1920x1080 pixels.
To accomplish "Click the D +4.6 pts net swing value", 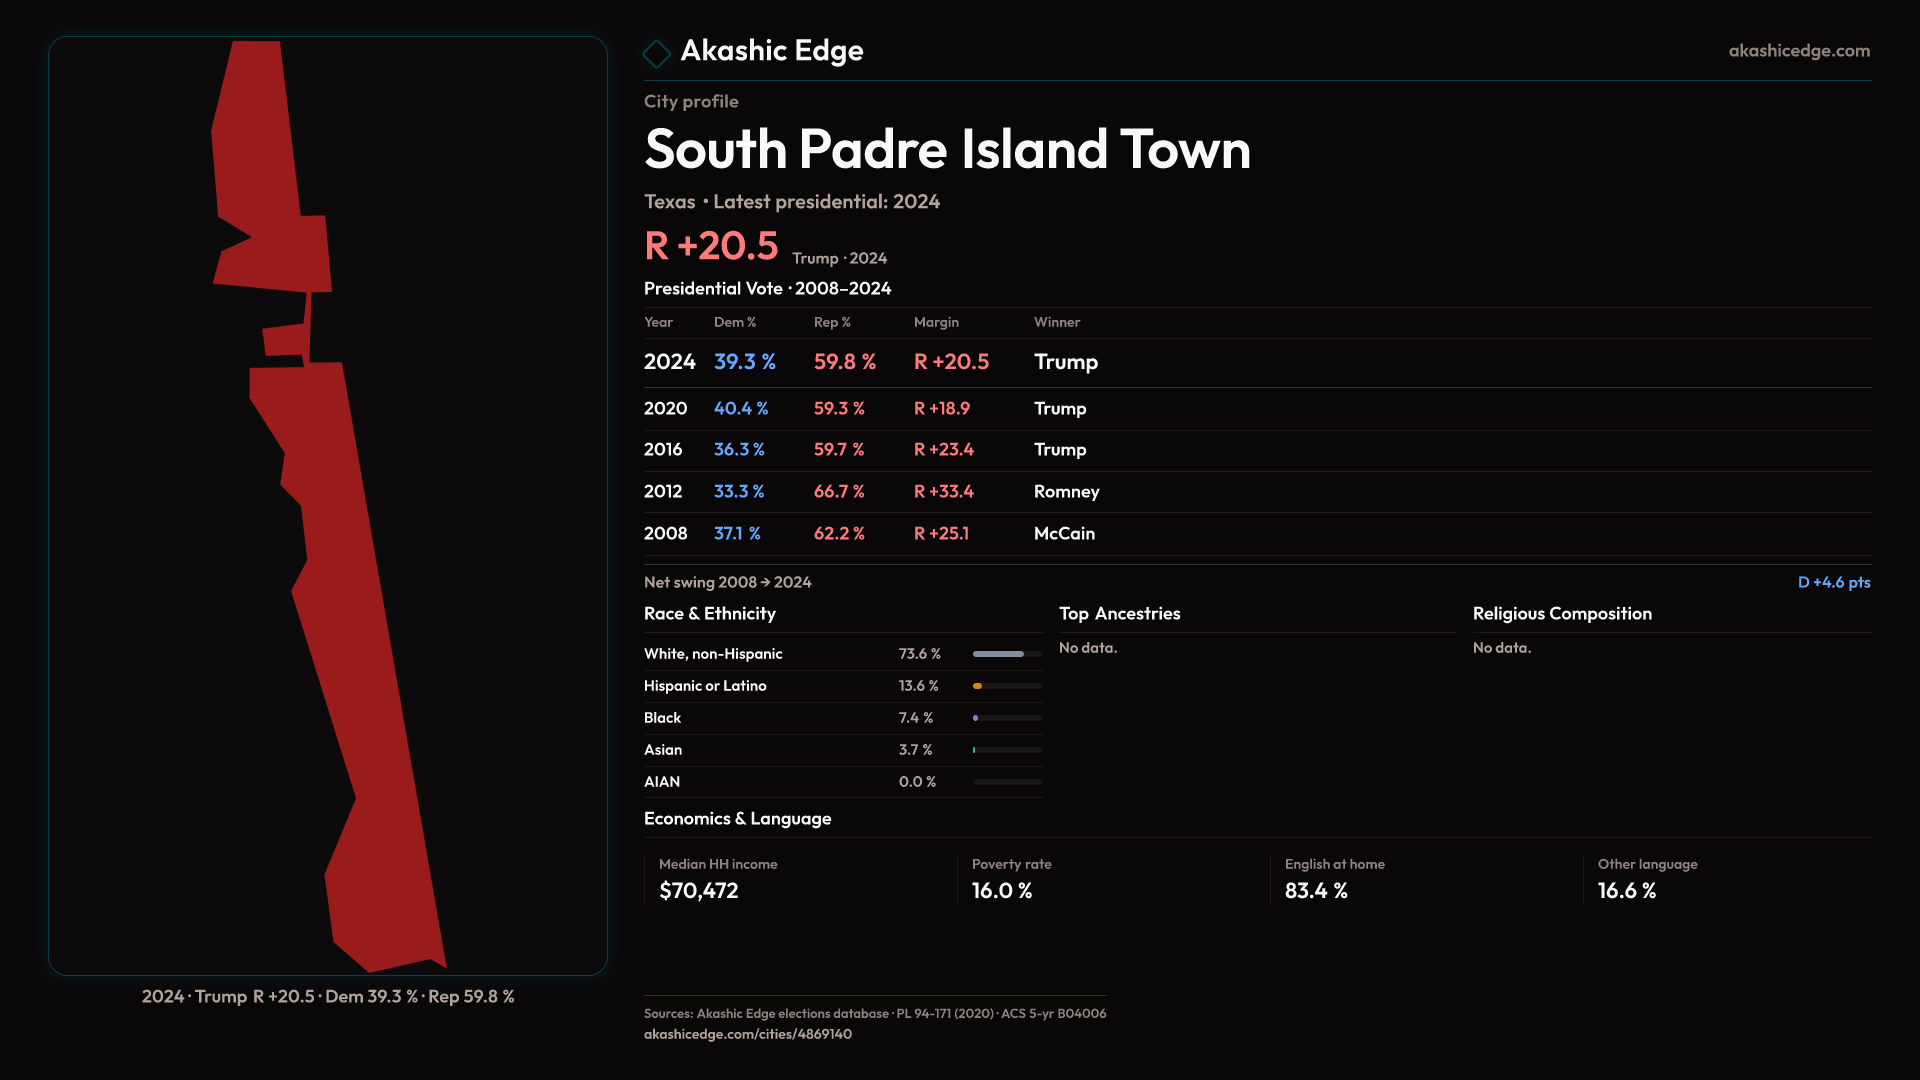I will point(1833,582).
